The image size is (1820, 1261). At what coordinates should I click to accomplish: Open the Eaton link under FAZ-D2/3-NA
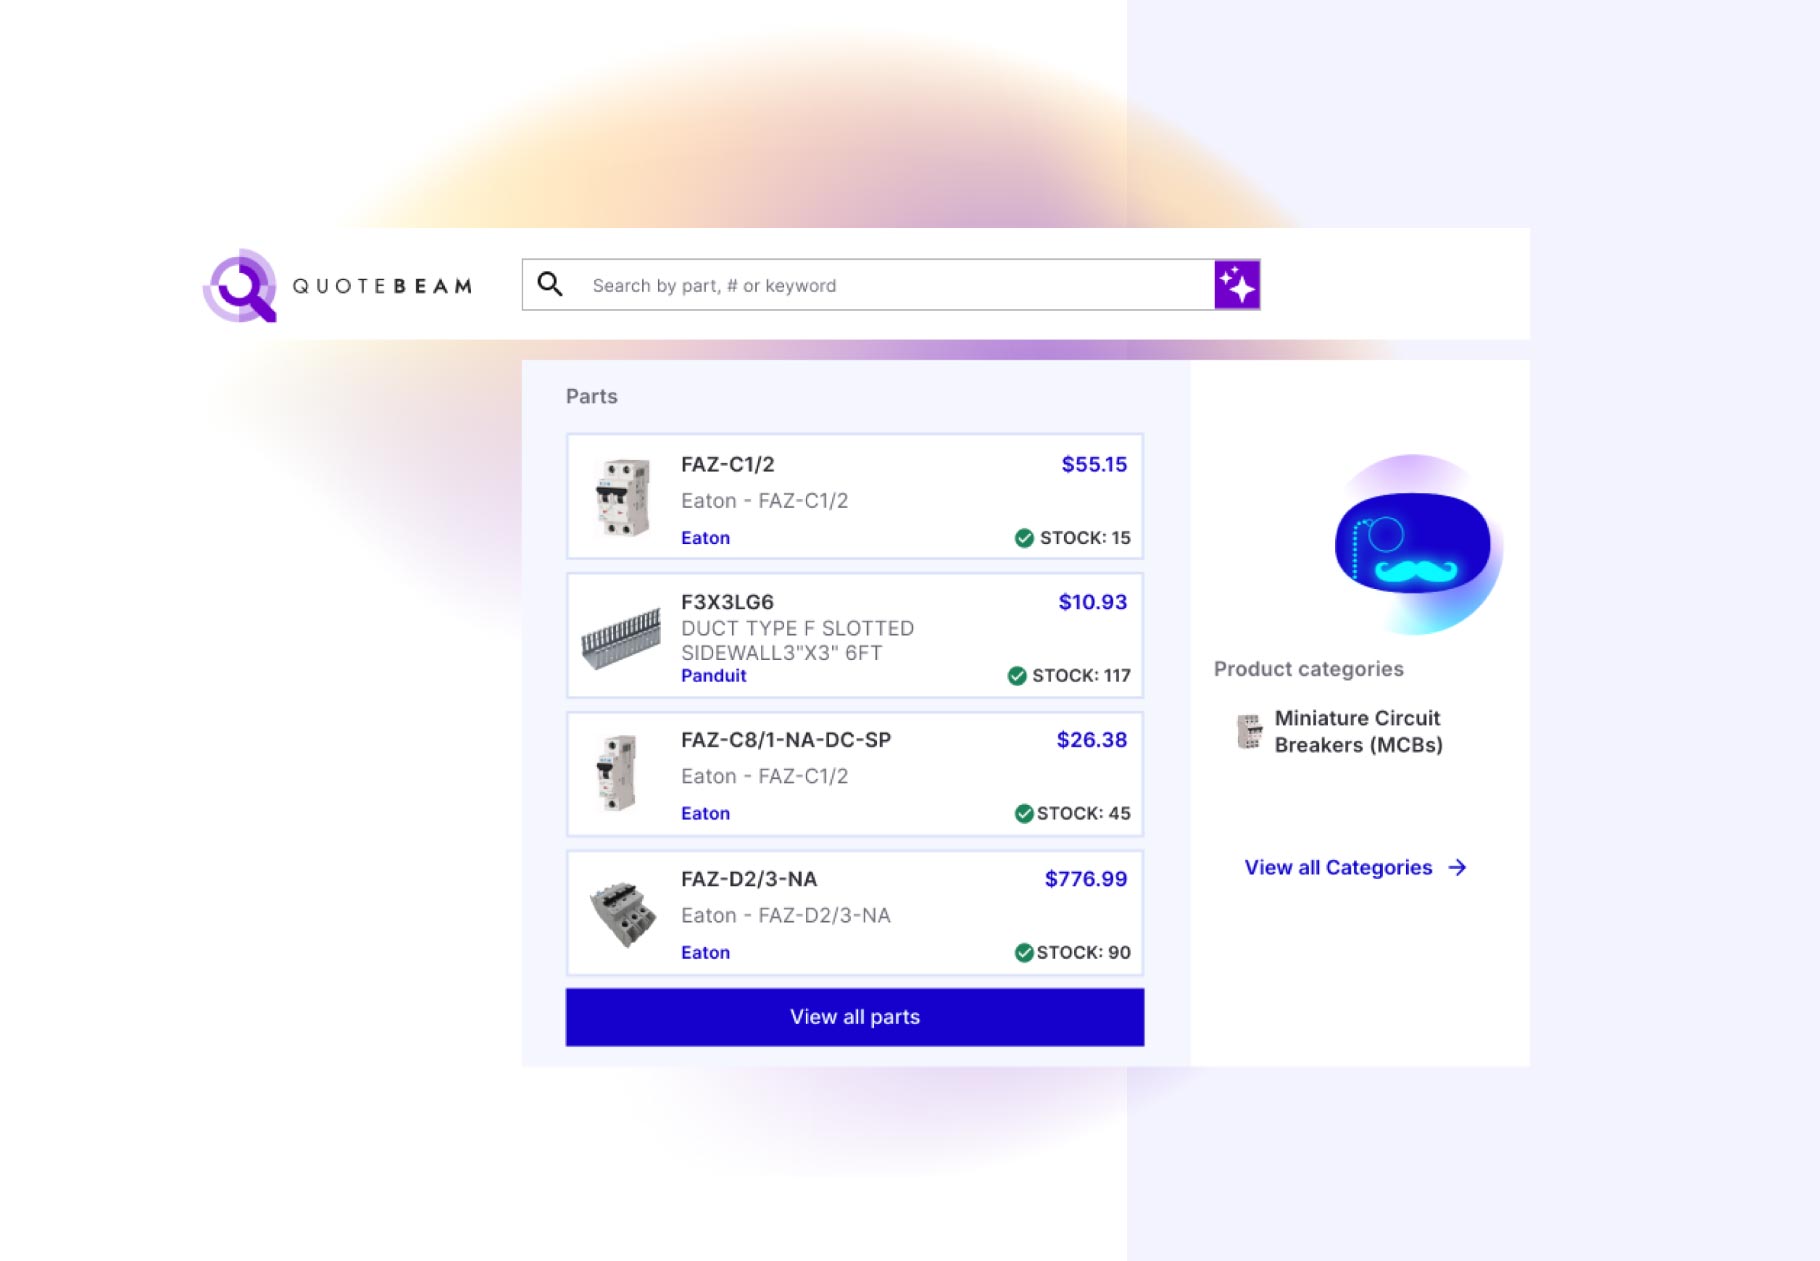click(705, 953)
